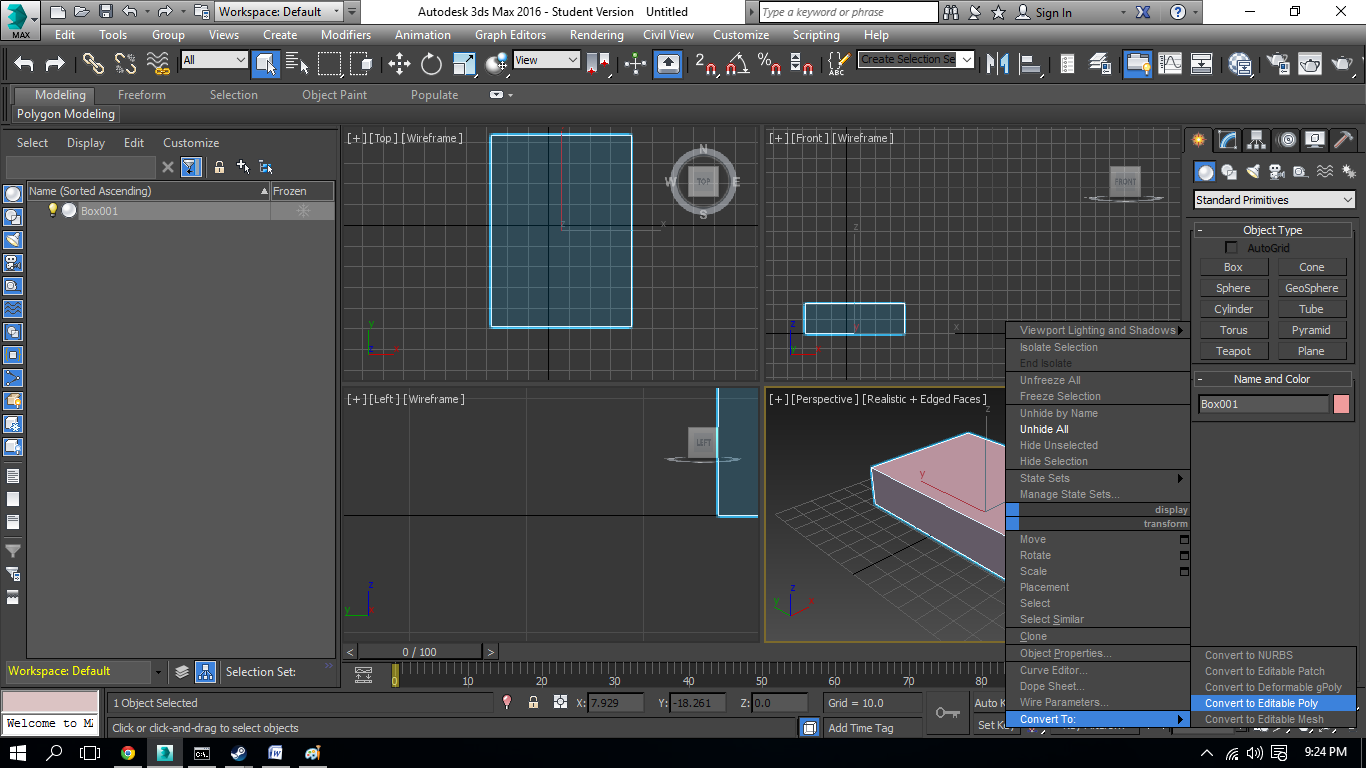This screenshot has width=1366, height=768.
Task: Select the Helpers category in Create panel
Action: click(x=1300, y=172)
